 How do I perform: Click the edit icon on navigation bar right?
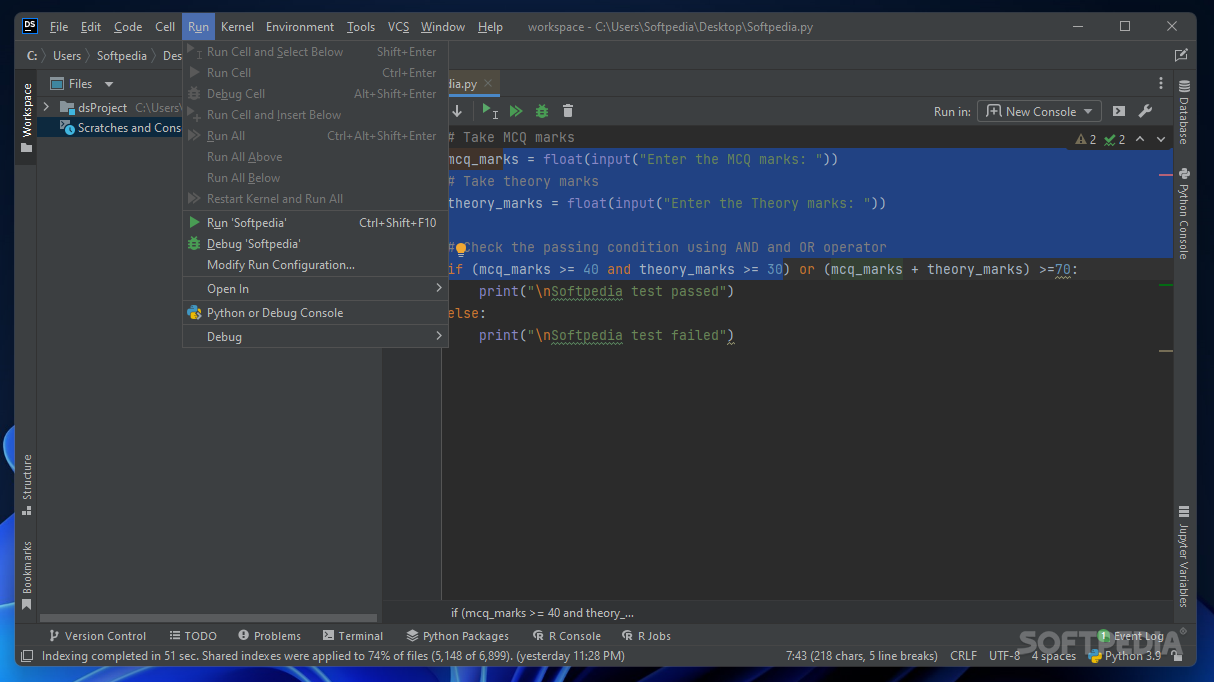coord(1181,55)
